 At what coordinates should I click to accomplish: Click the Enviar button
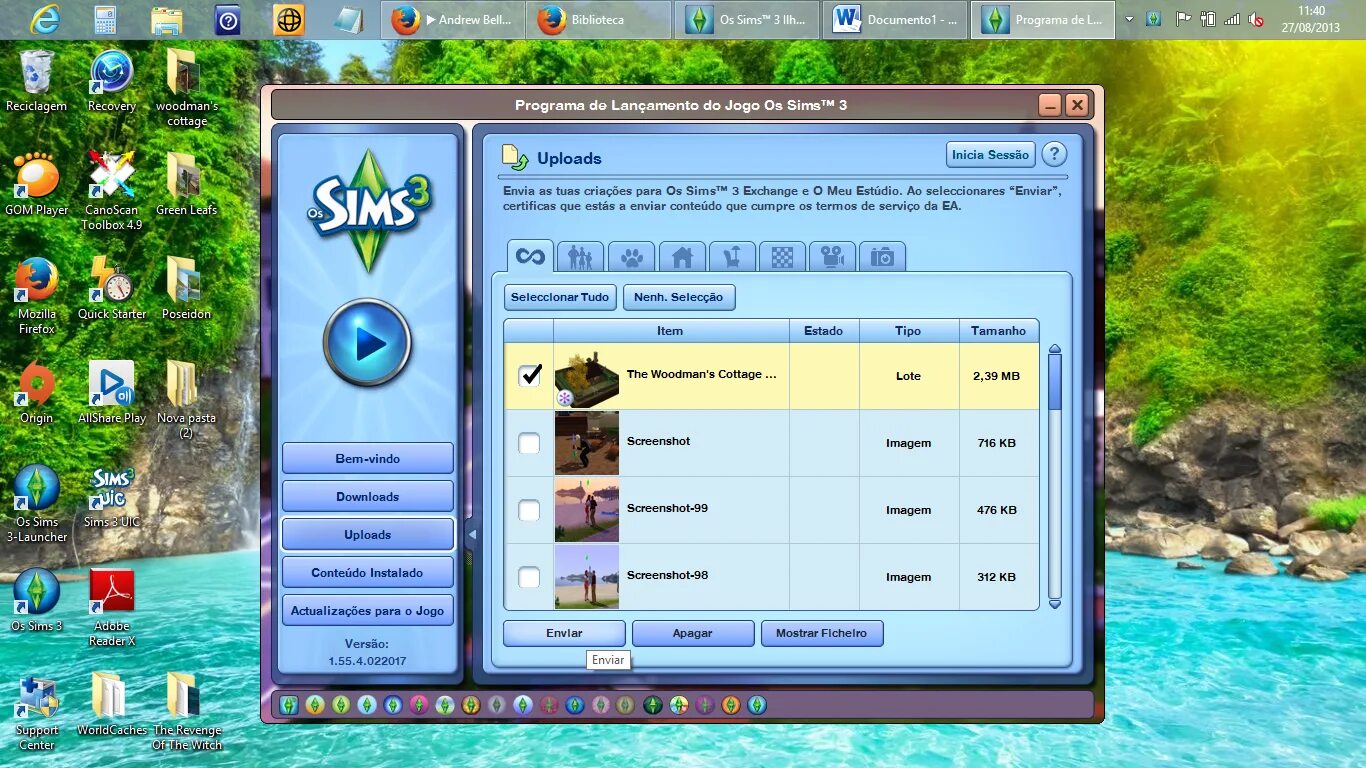(564, 633)
